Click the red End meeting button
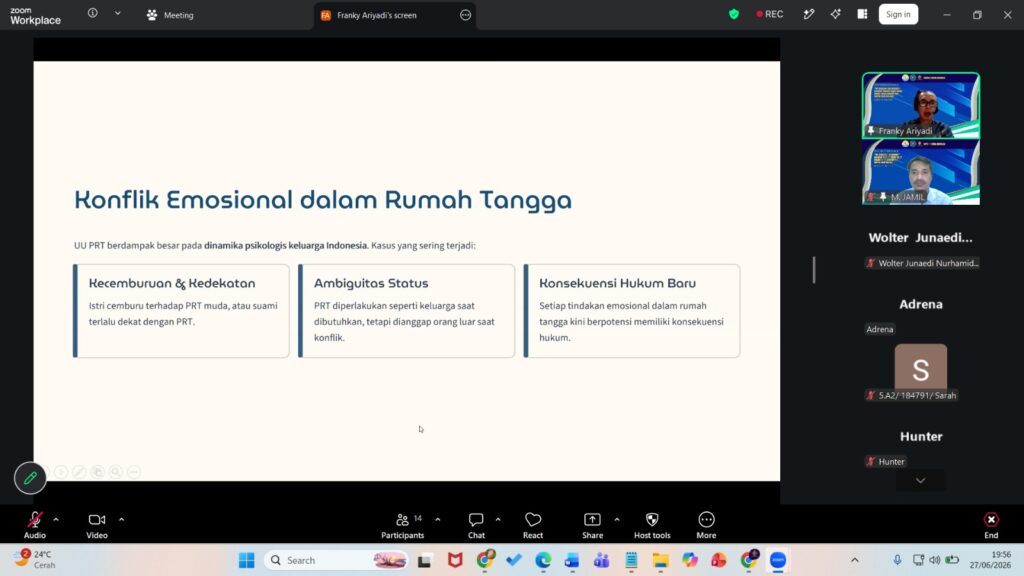Viewport: 1024px width, 576px height. pyautogui.click(x=991, y=524)
